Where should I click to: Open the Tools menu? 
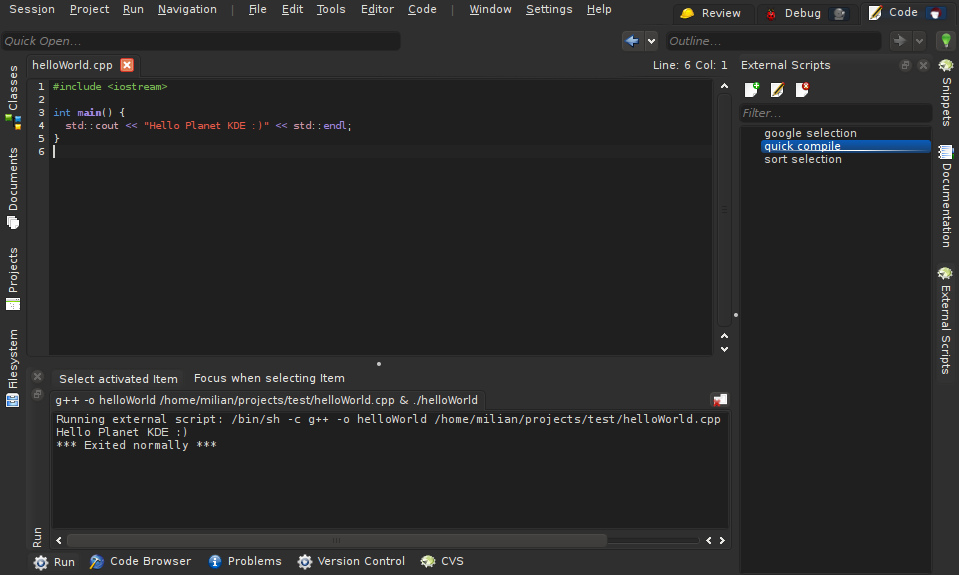(x=331, y=9)
